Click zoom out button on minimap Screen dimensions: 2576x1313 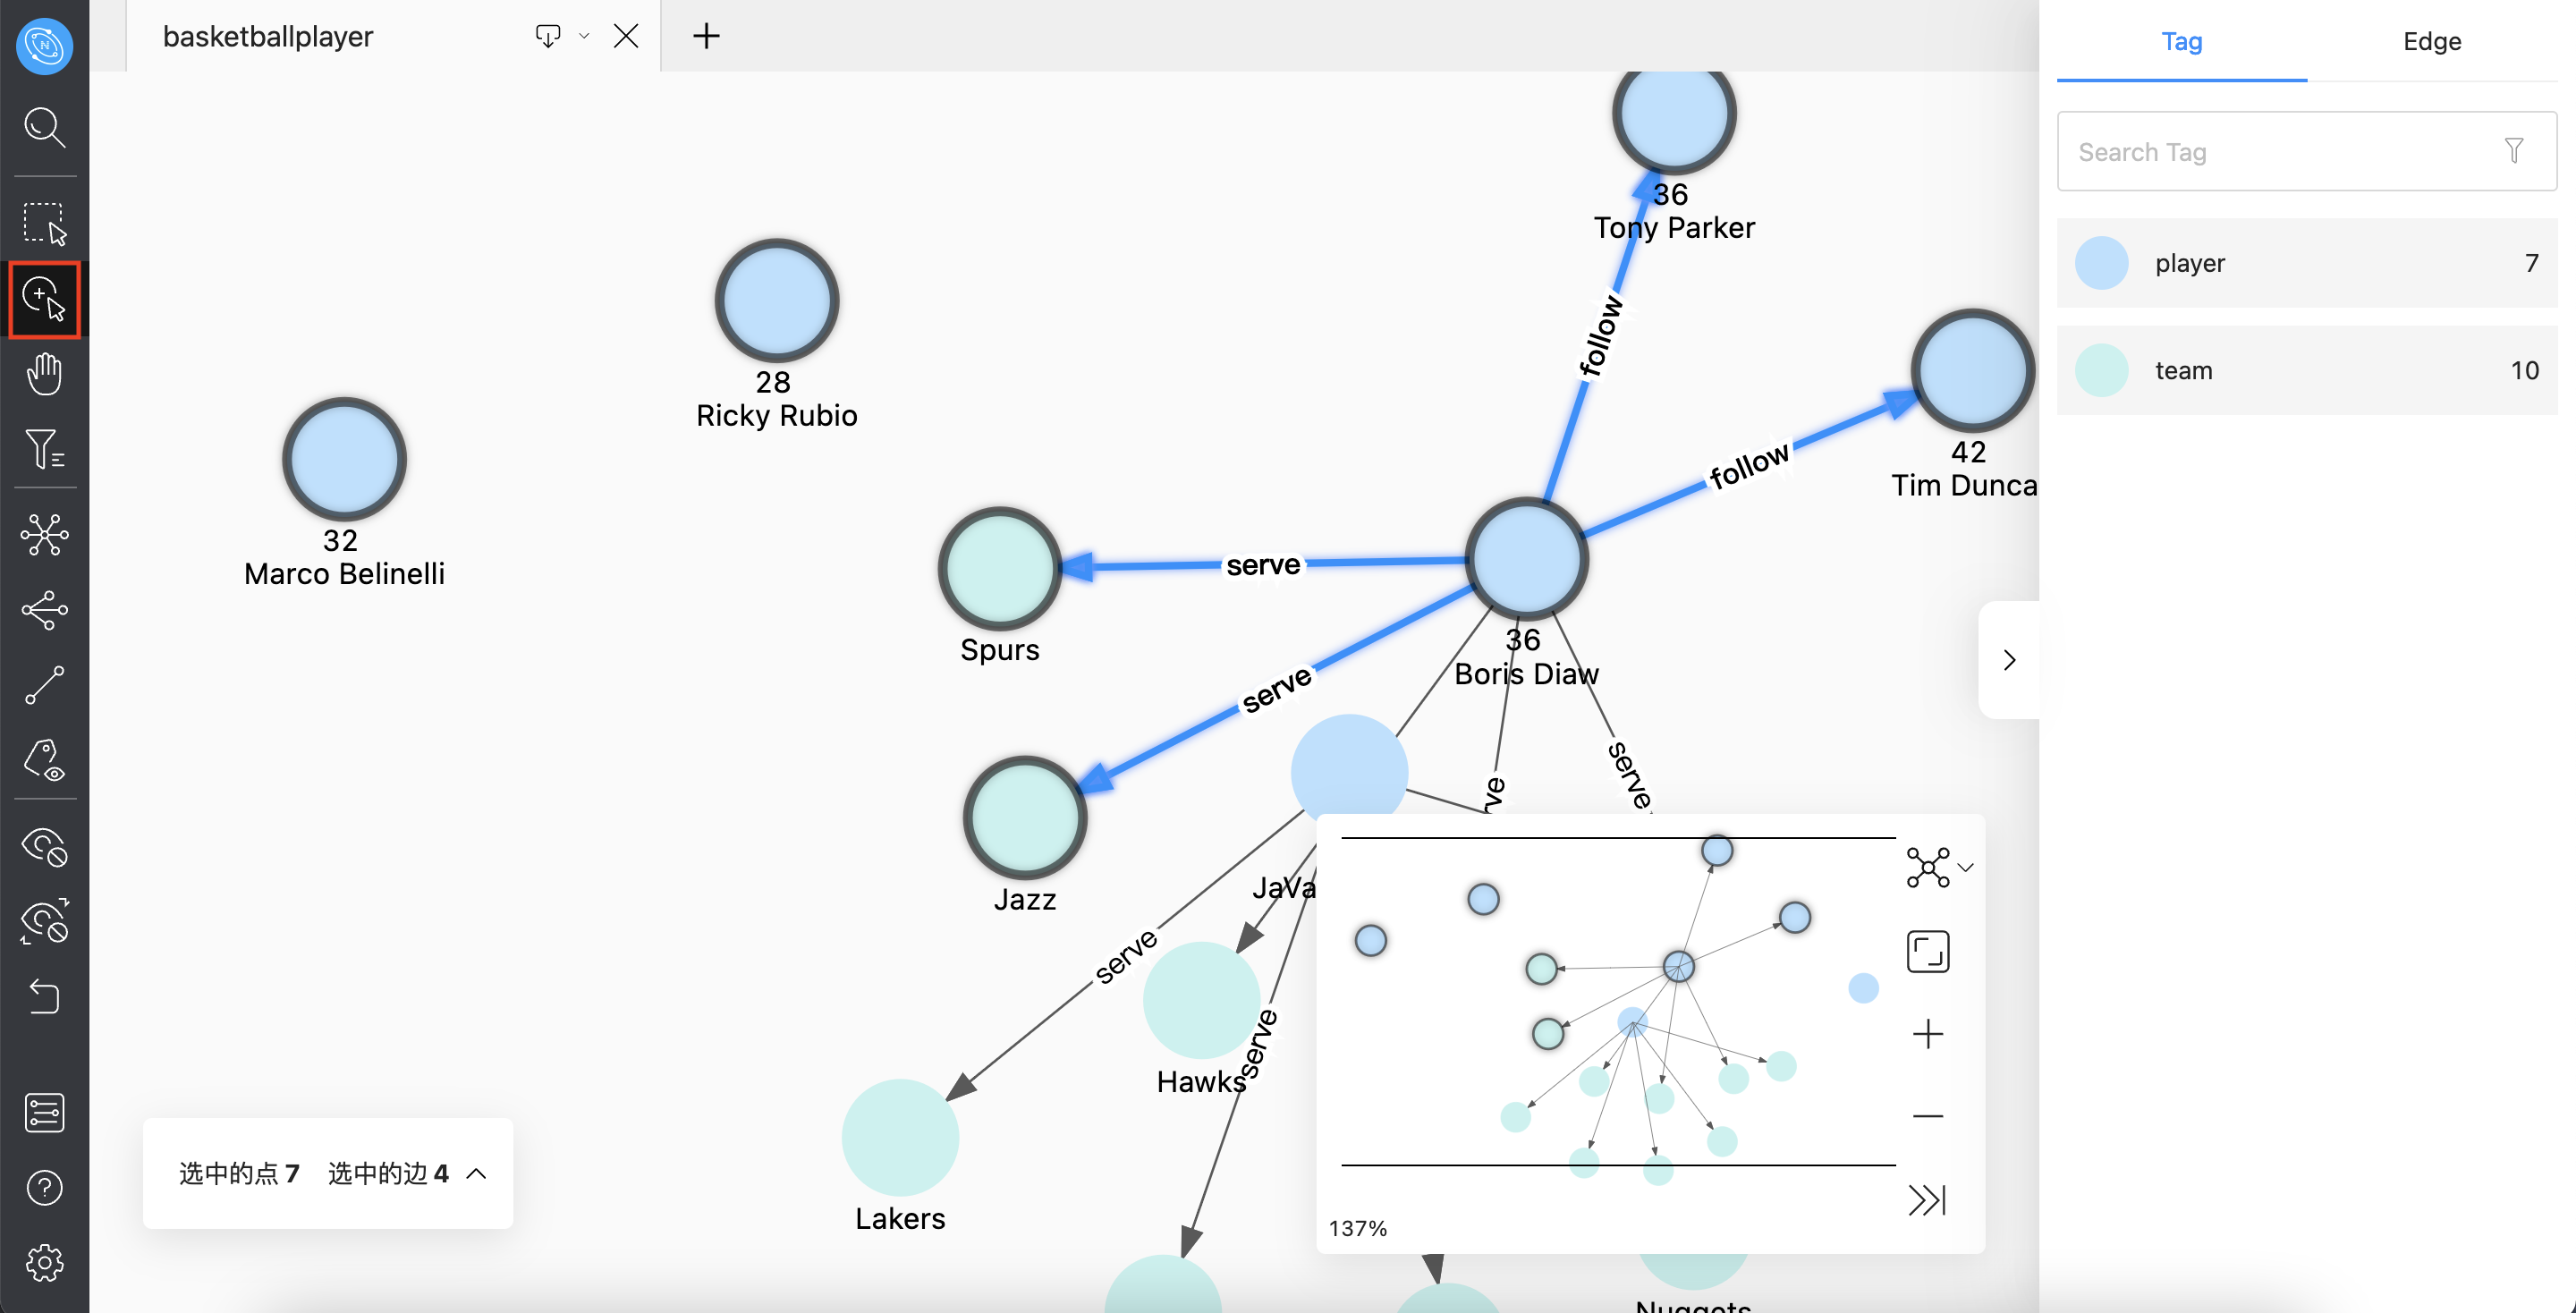click(1928, 1115)
